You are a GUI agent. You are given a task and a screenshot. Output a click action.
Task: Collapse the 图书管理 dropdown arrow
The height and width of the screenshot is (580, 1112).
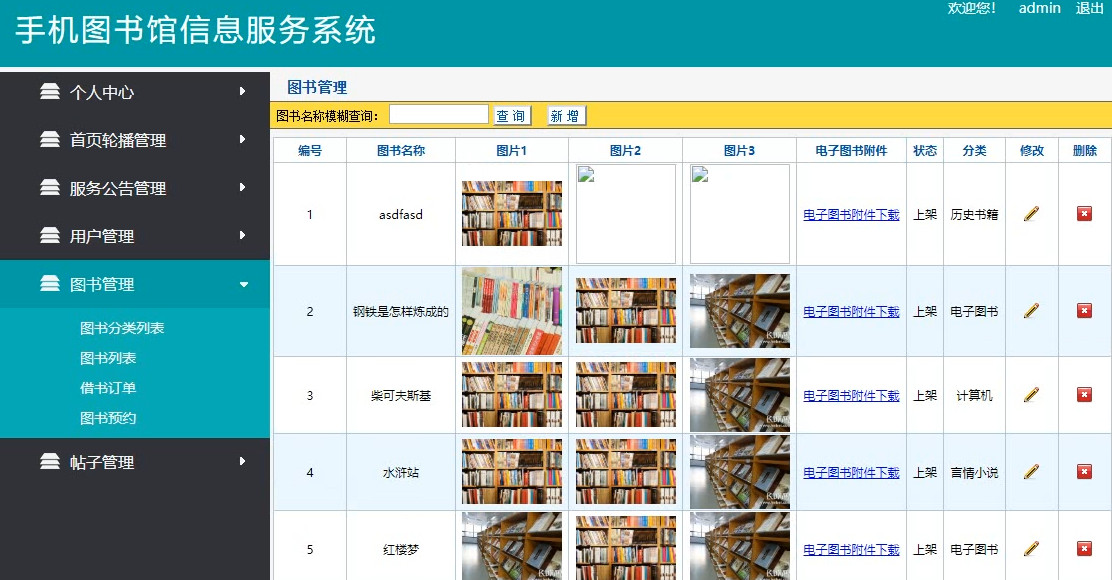243,284
